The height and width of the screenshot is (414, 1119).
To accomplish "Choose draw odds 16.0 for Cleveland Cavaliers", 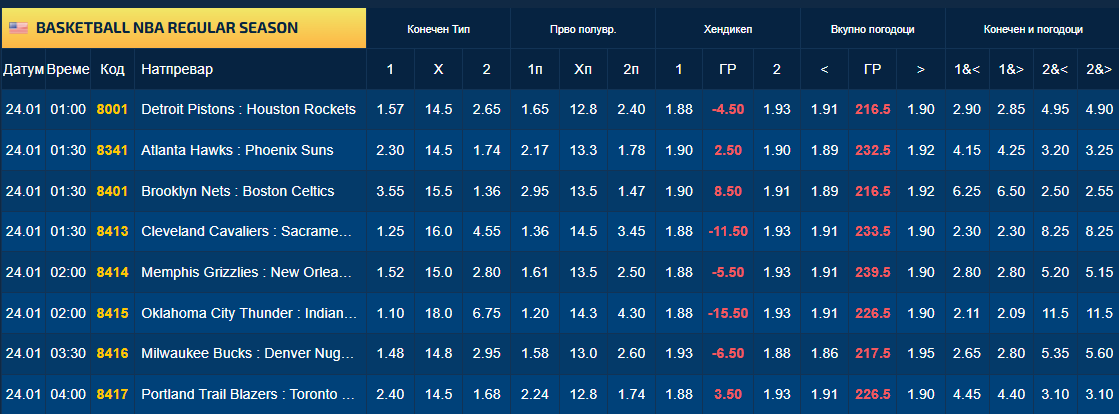I will click(438, 231).
